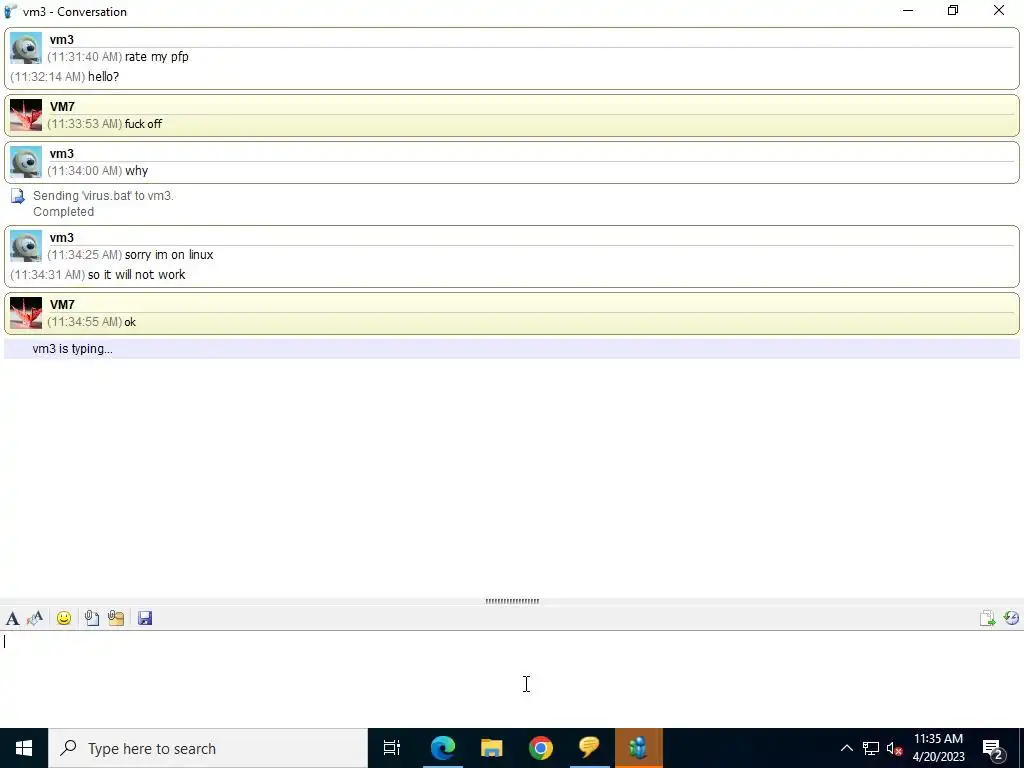
Task: Click the message text input field
Action: 512,678
